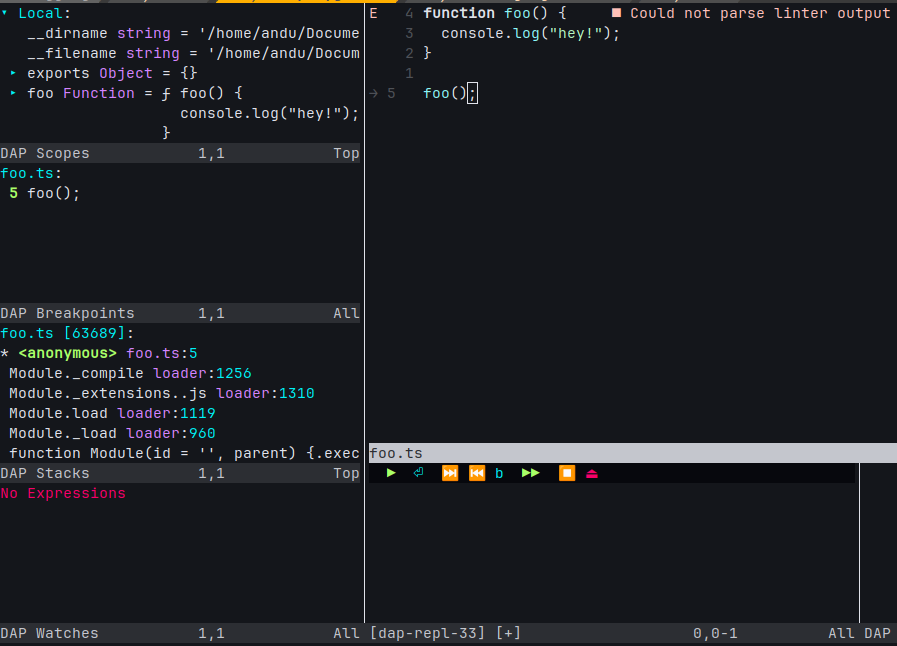Focus the DAP Watches panel statusline
Viewport: 897px width, 646px height.
[180, 633]
